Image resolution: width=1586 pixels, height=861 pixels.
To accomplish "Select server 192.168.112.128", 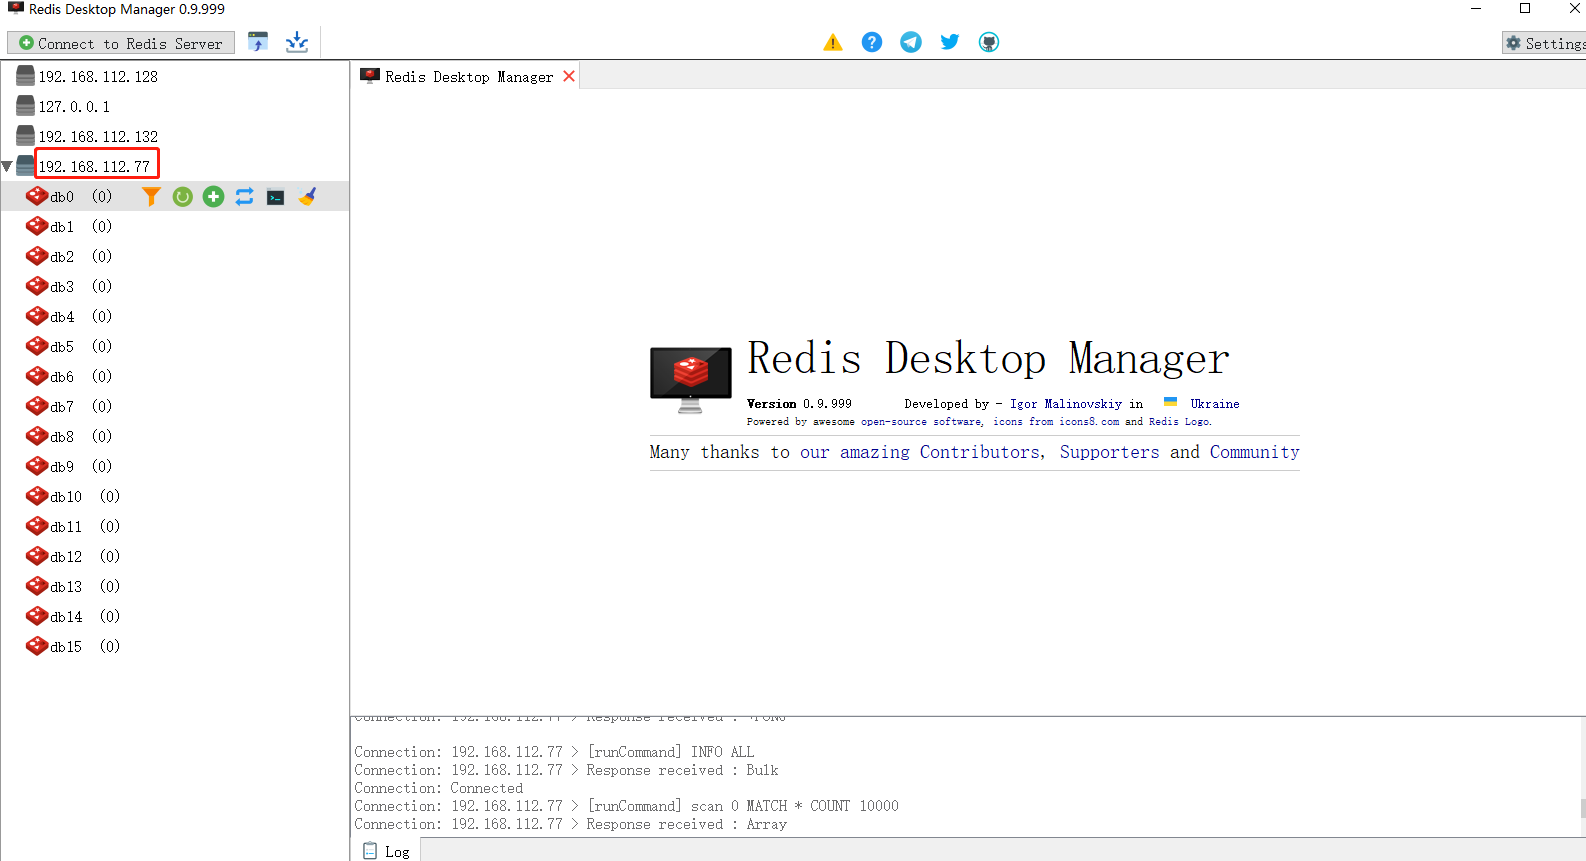I will [98, 76].
